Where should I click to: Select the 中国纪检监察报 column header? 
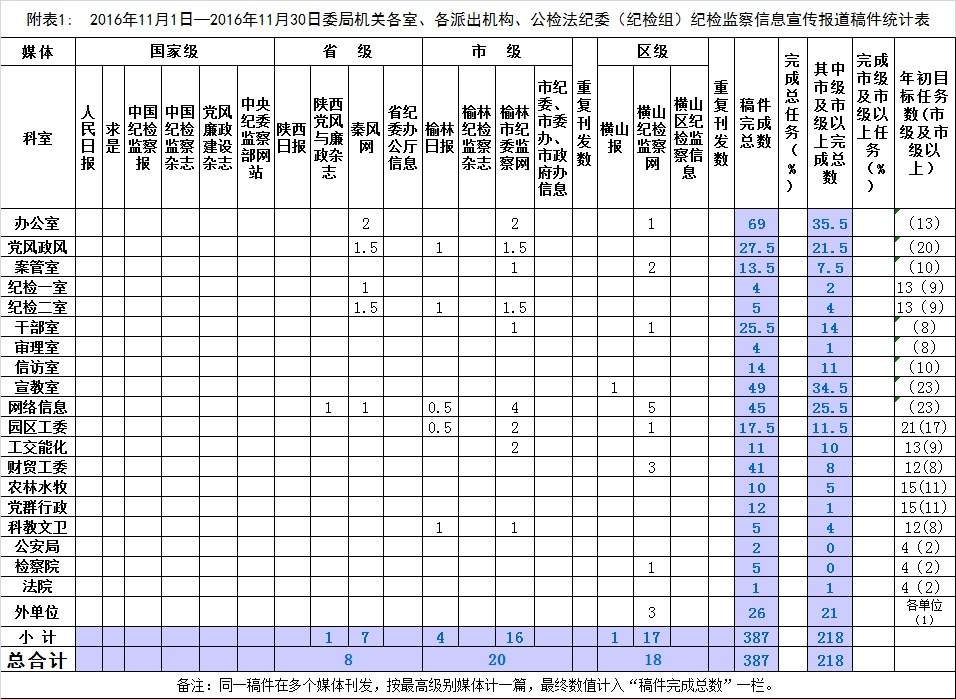point(143,137)
